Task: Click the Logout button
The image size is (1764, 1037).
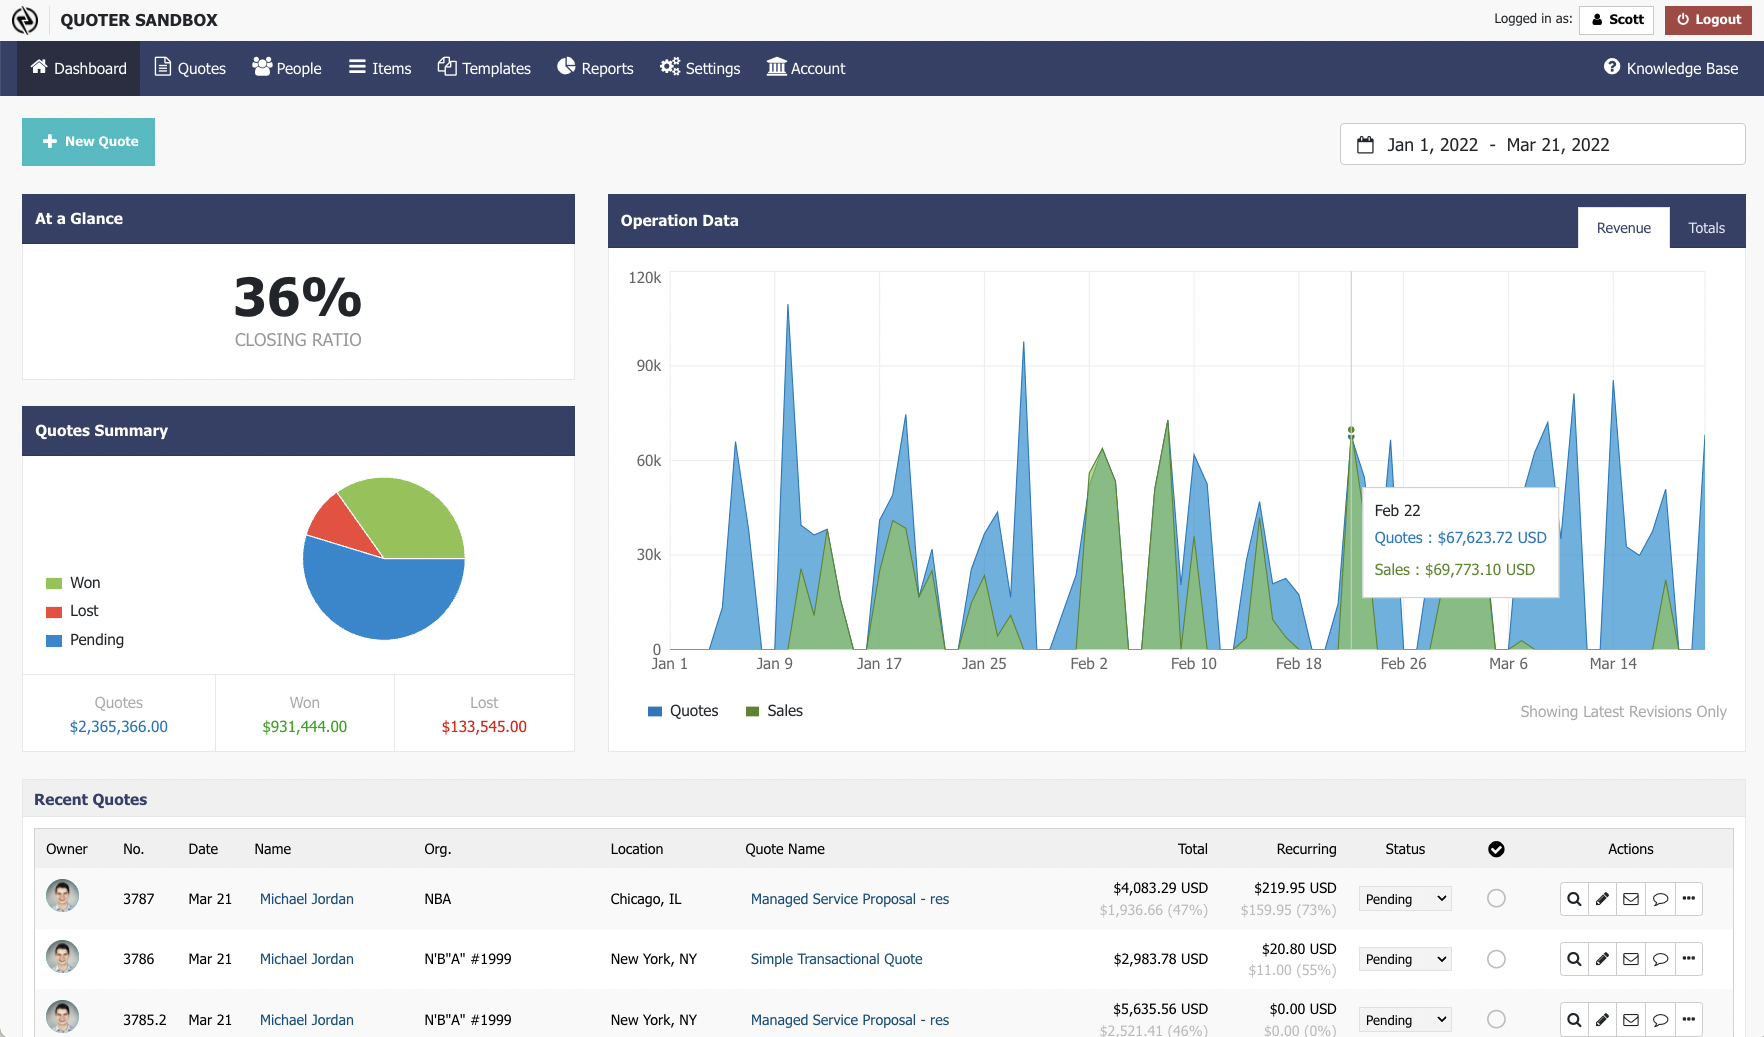Action: 1708,20
